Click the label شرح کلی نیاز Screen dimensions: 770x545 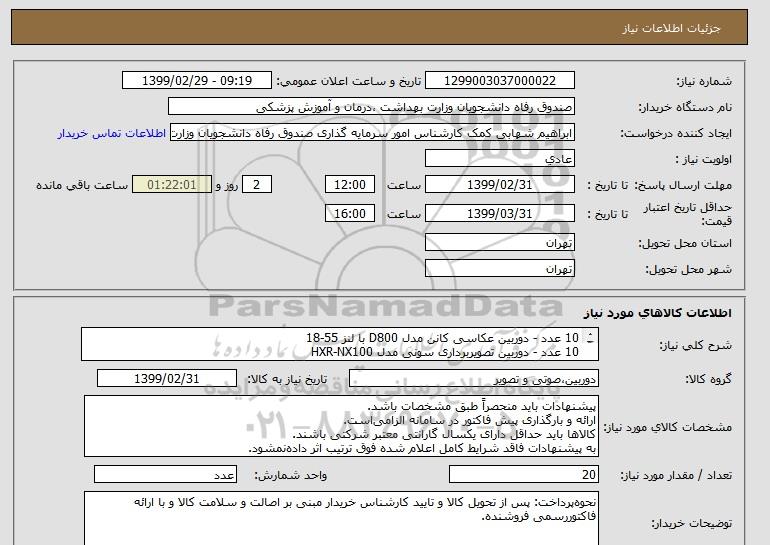pyautogui.click(x=695, y=345)
